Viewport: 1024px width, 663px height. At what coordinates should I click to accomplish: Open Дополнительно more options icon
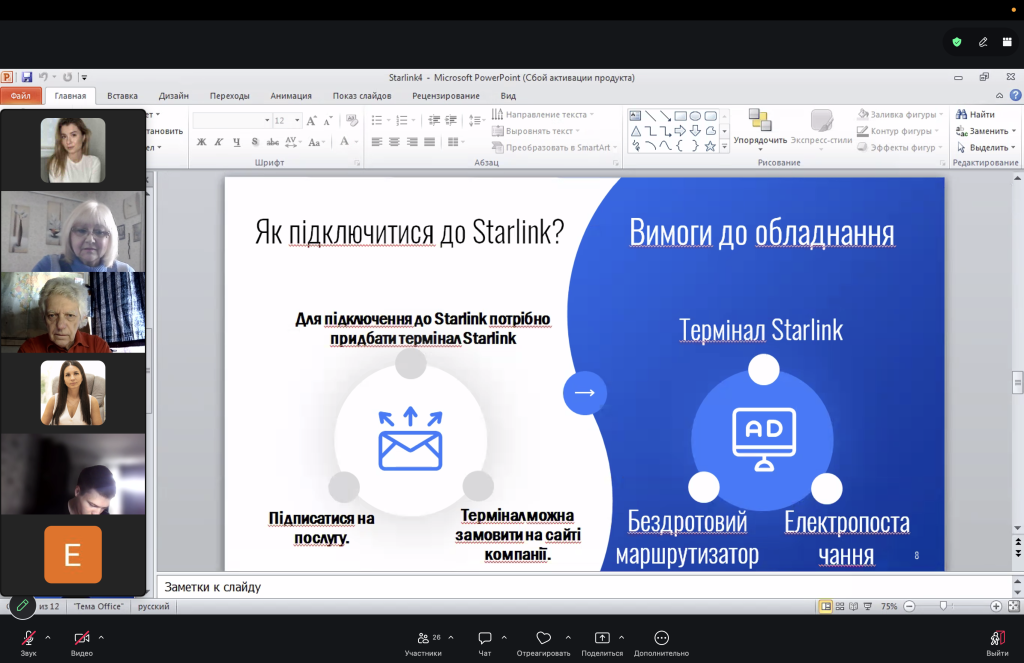662,638
